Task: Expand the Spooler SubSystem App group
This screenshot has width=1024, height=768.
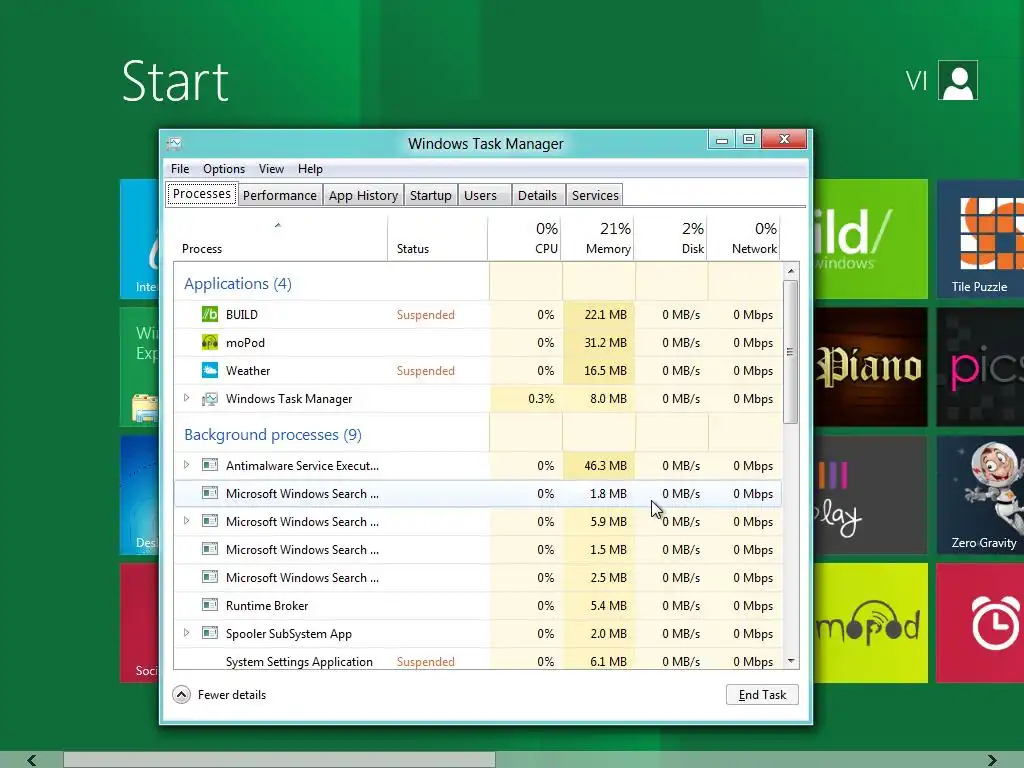Action: (187, 633)
